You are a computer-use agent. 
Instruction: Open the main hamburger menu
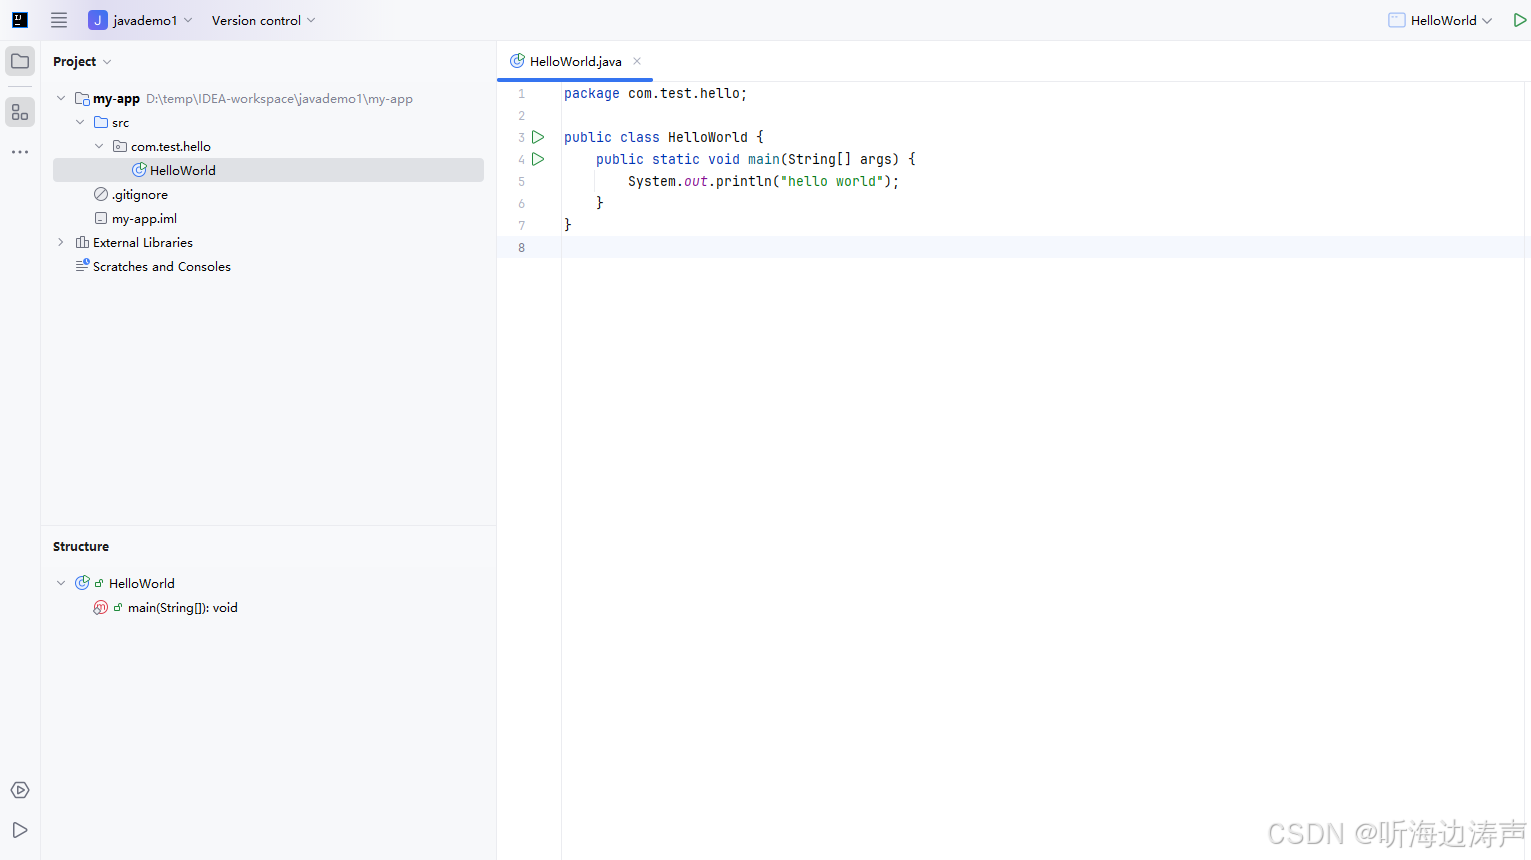pos(59,20)
